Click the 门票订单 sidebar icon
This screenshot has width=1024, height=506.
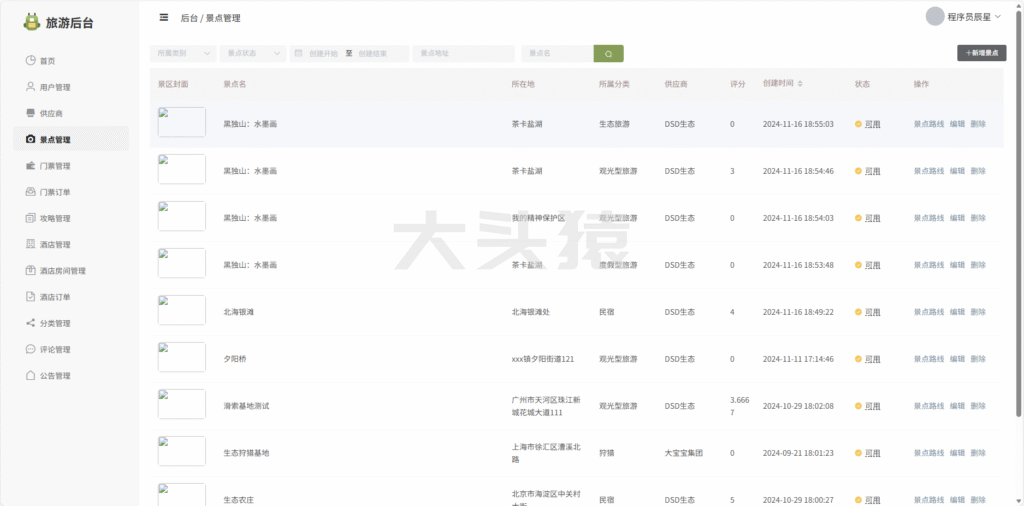pos(30,192)
